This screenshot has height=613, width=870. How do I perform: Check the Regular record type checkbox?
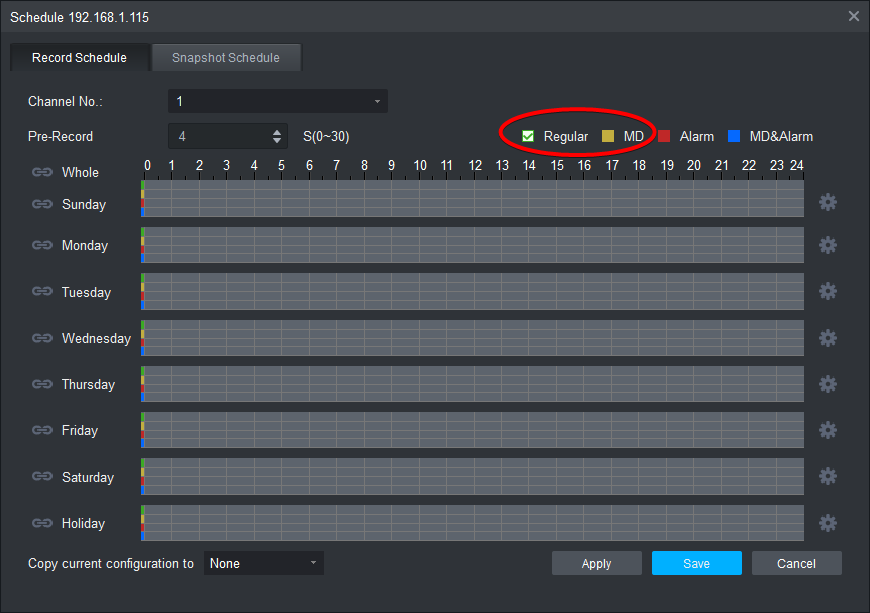pyautogui.click(x=528, y=136)
